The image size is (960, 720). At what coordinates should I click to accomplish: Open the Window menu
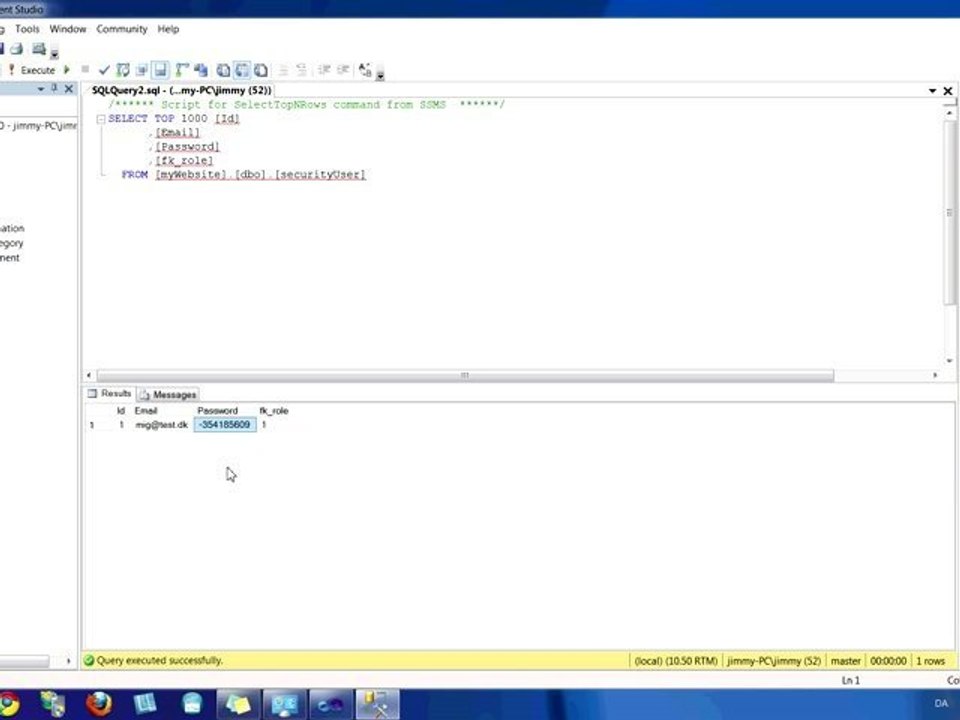(x=68, y=29)
